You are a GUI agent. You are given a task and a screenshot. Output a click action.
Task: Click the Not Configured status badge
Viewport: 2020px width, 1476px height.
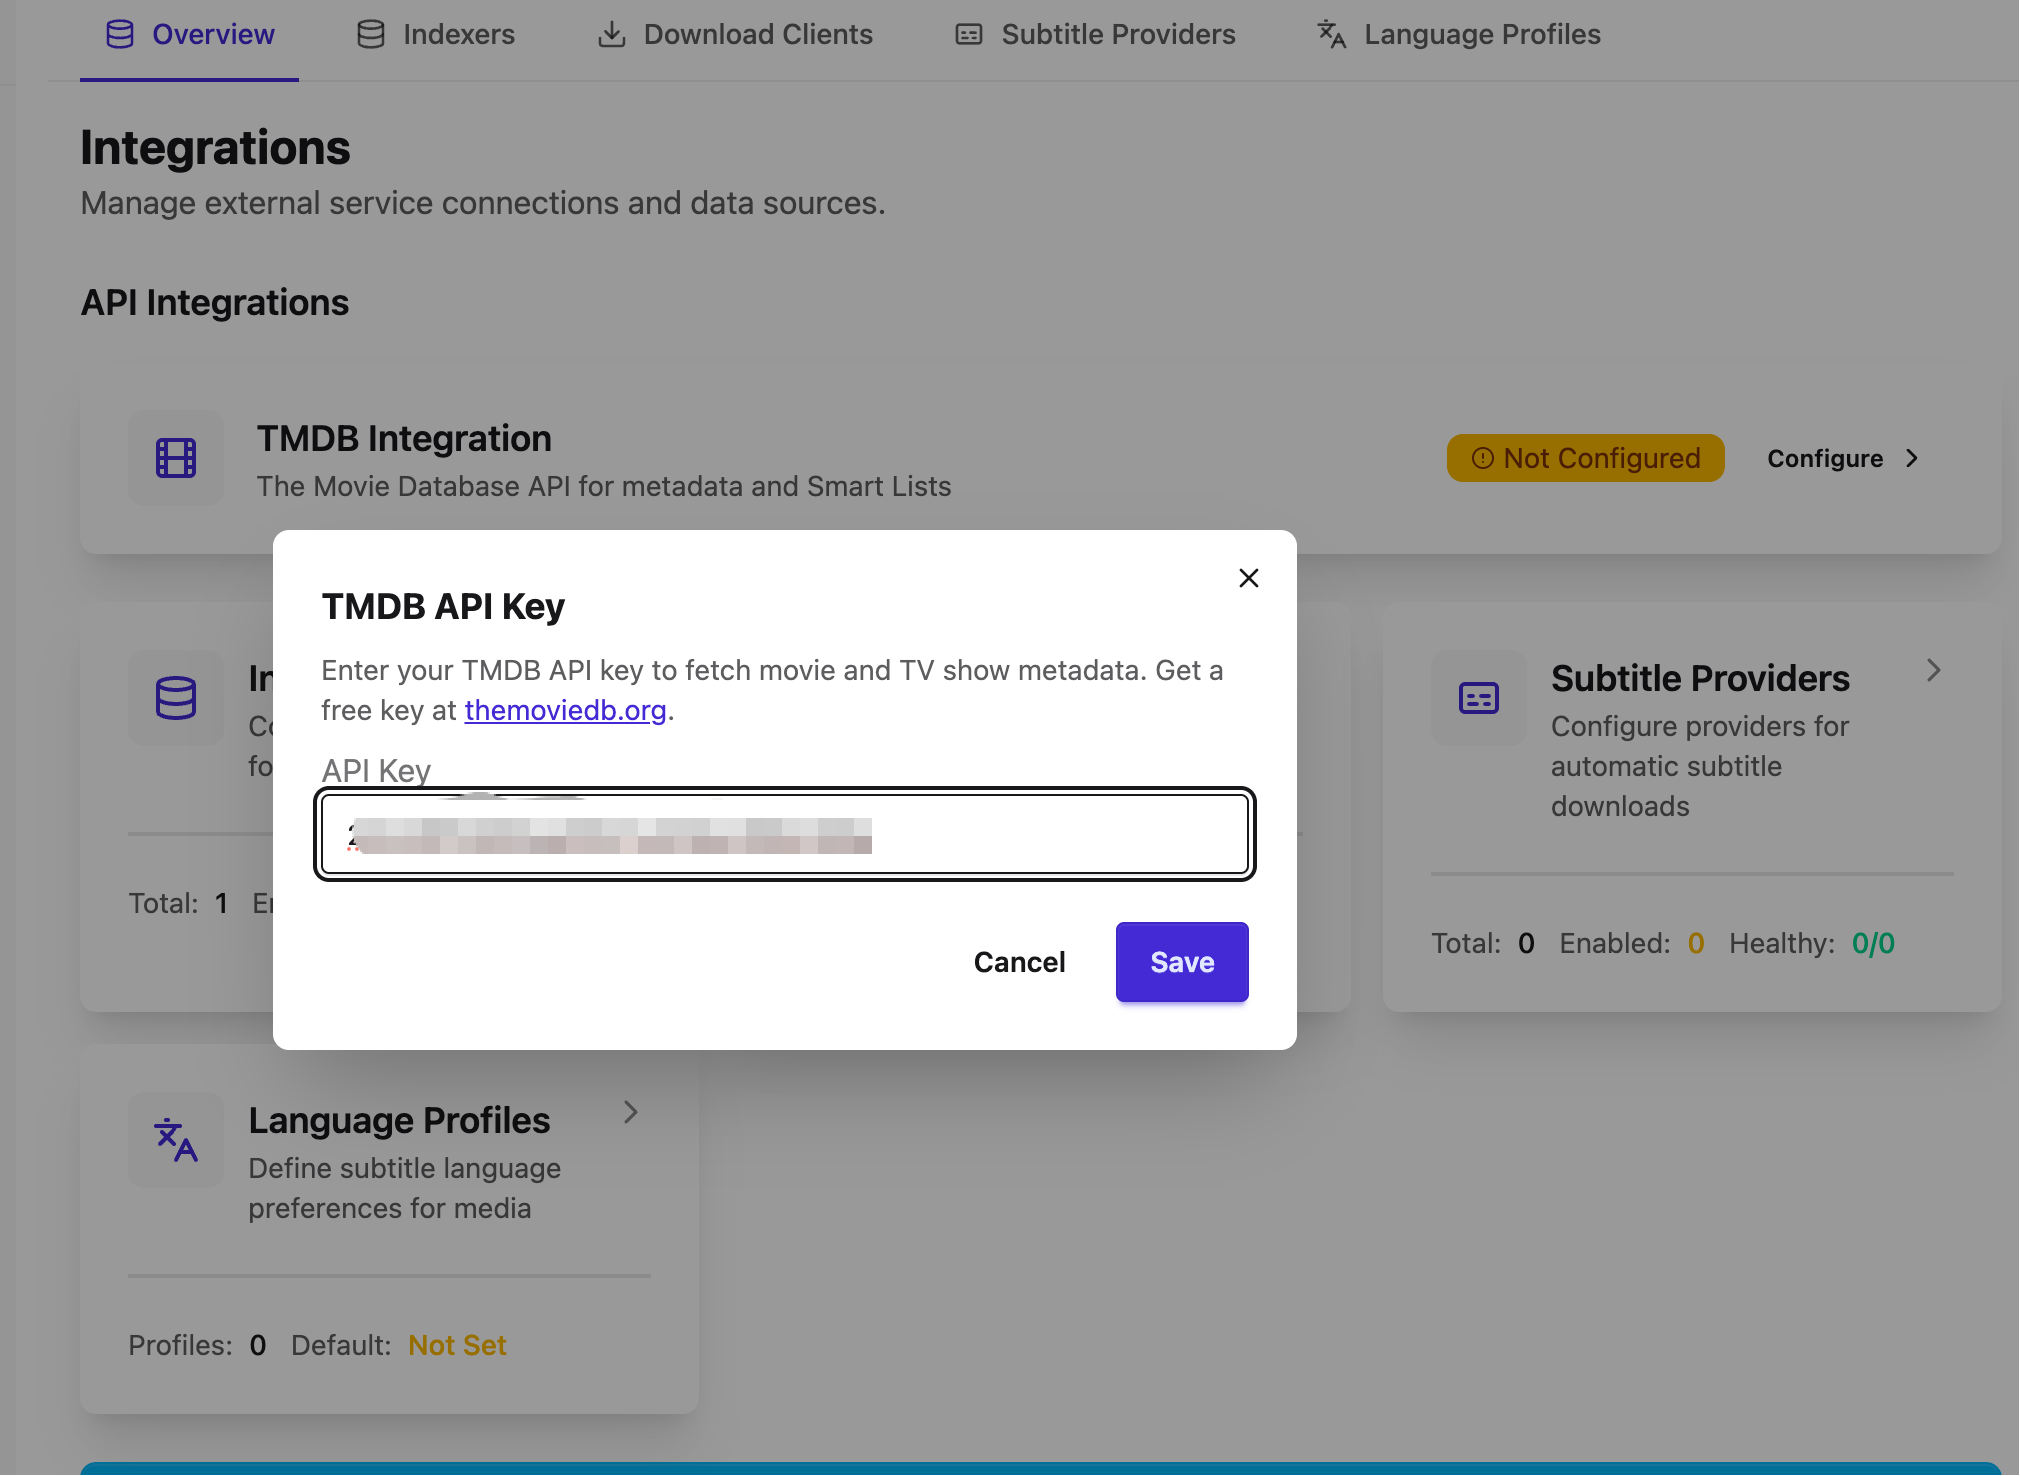pos(1585,458)
